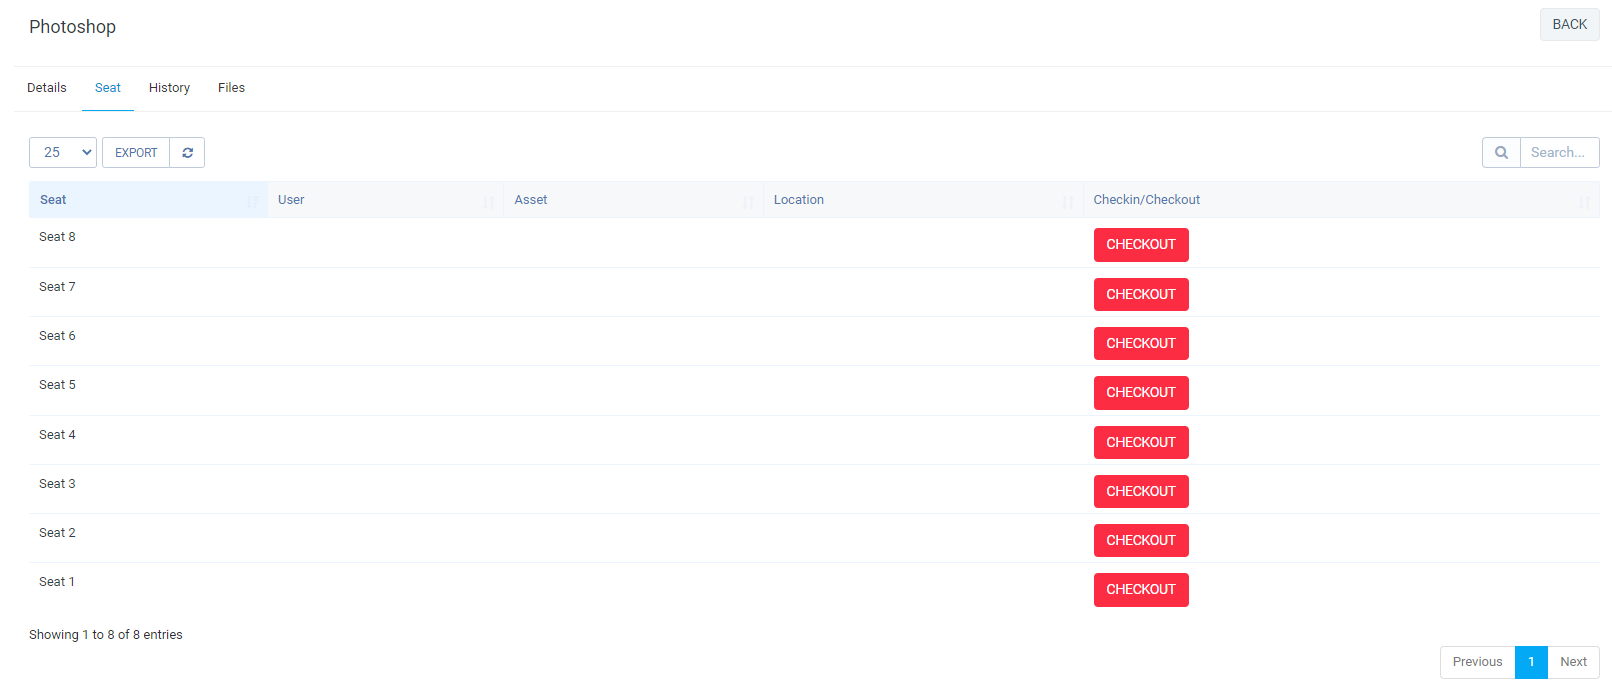Switch to the Details tab
The height and width of the screenshot is (690, 1612).
tap(47, 88)
